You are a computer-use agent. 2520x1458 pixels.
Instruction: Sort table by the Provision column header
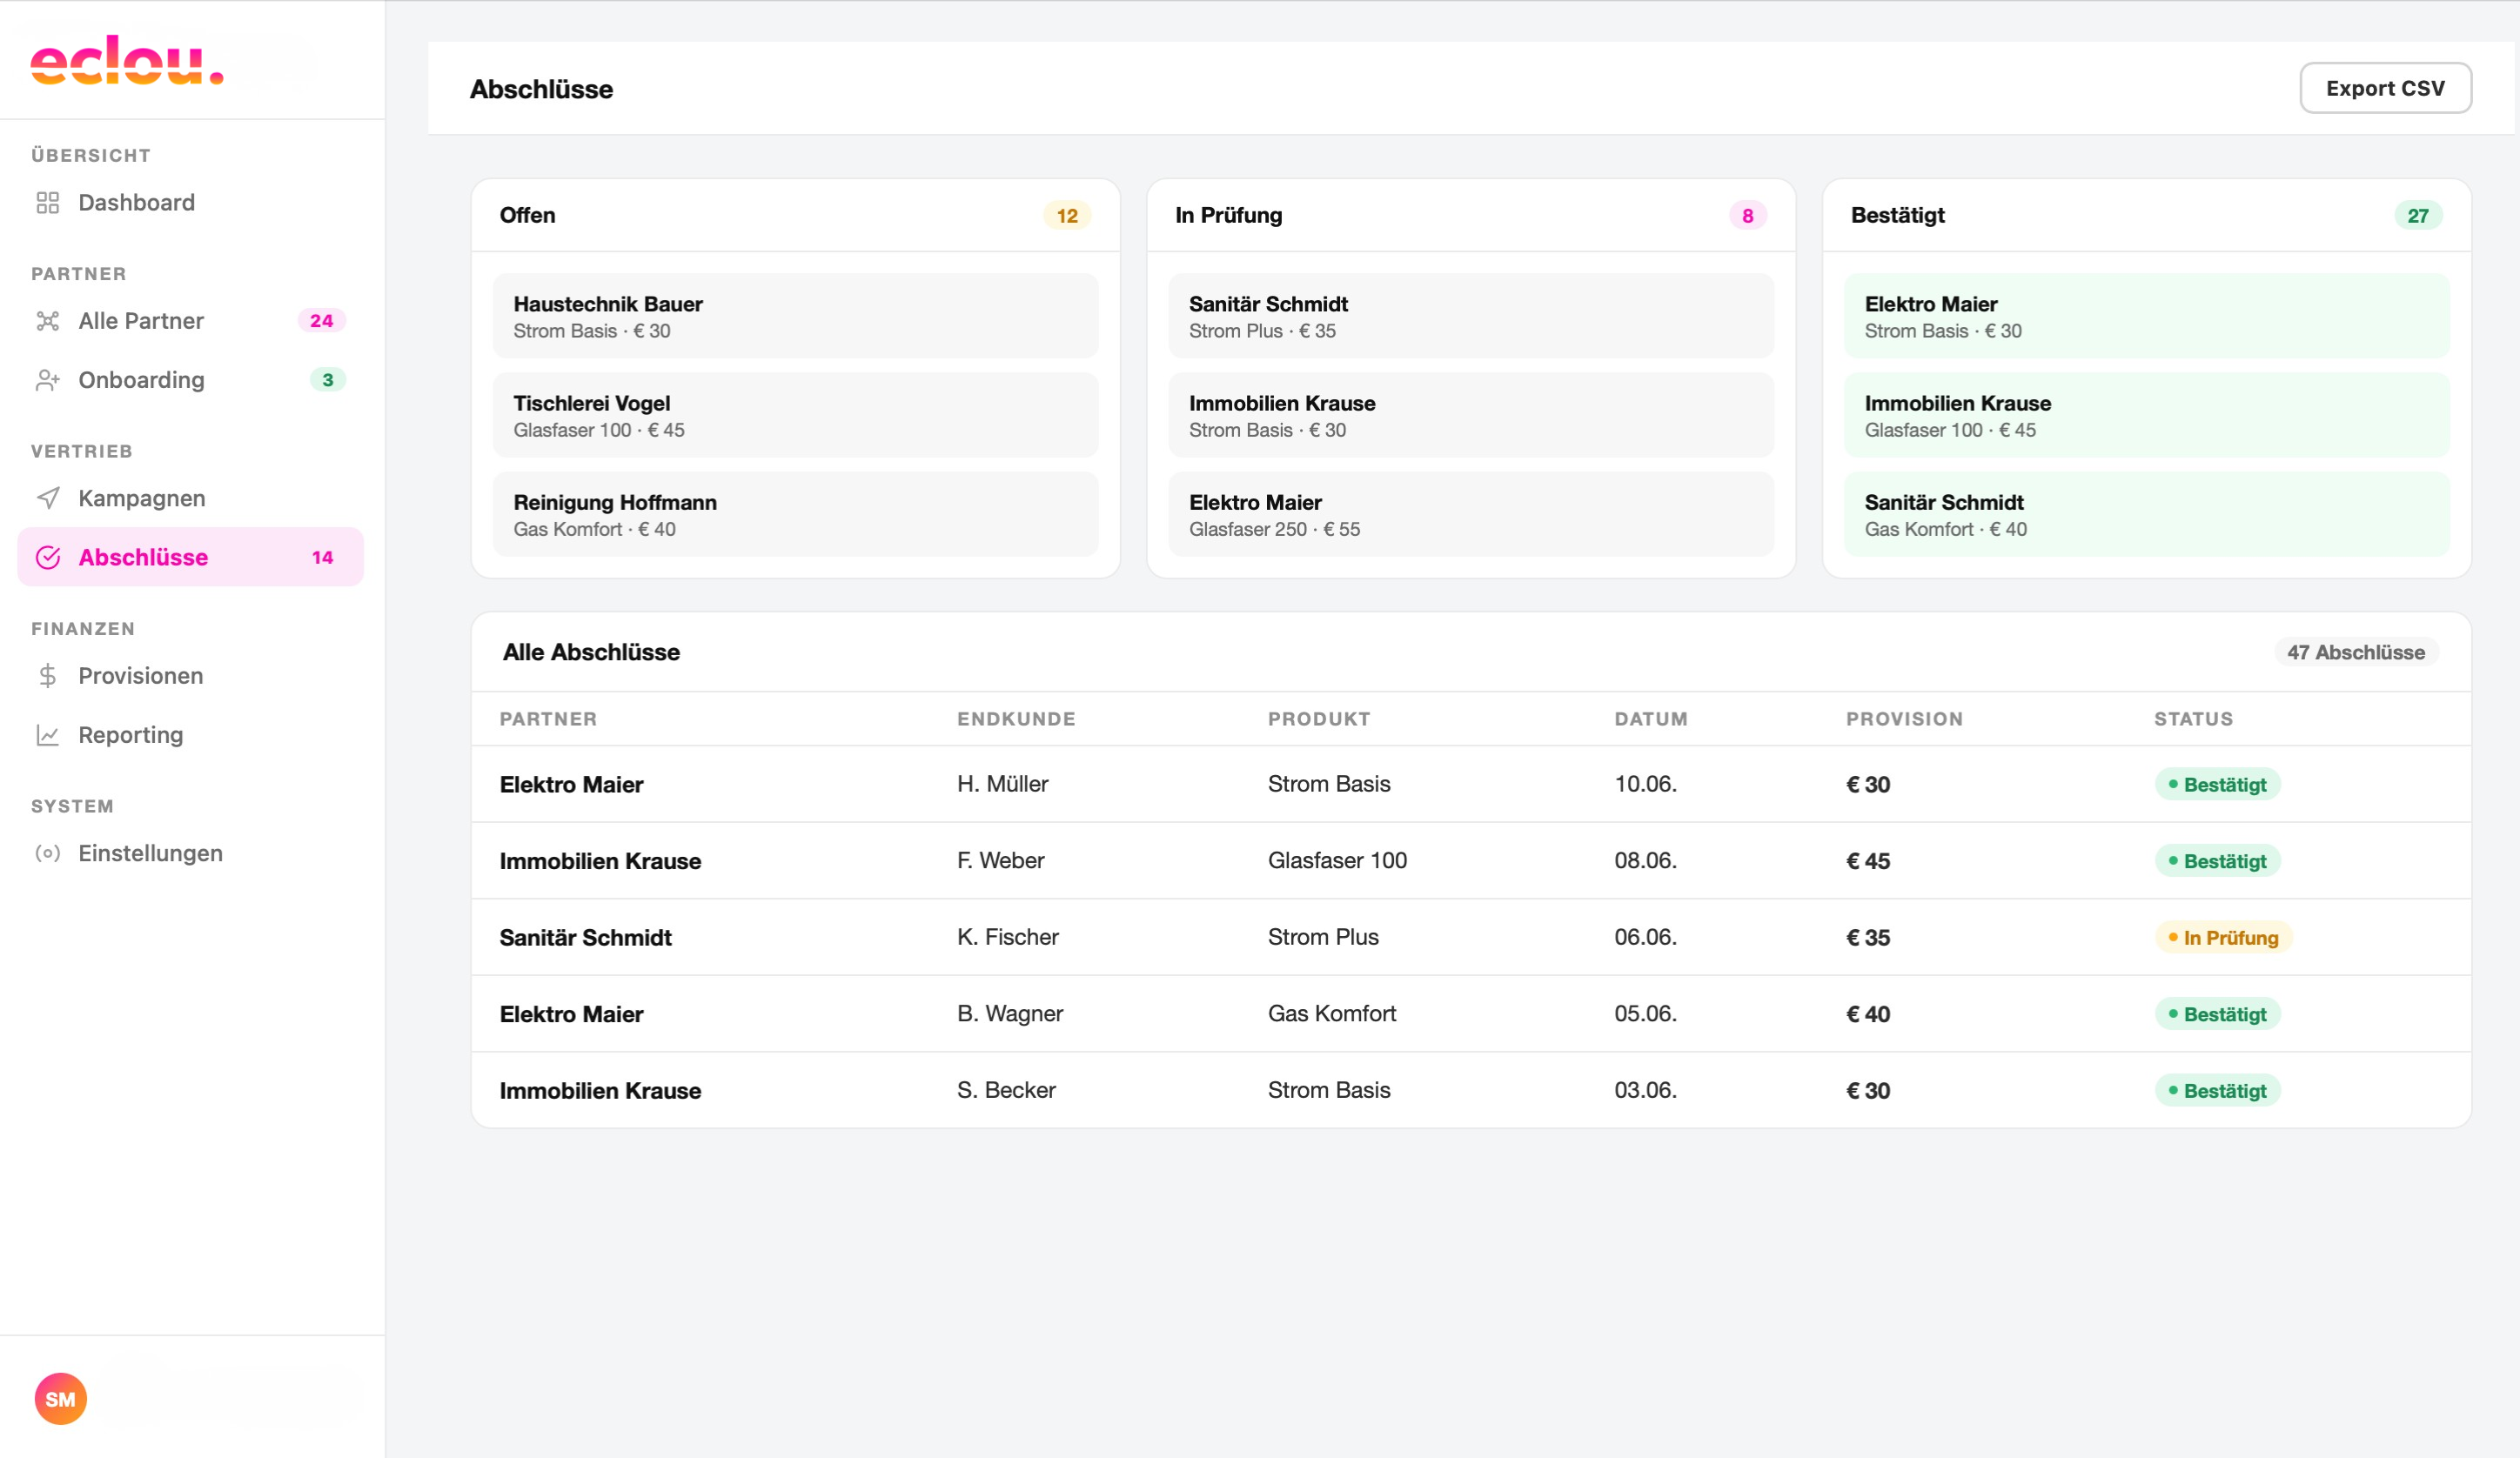point(1904,719)
